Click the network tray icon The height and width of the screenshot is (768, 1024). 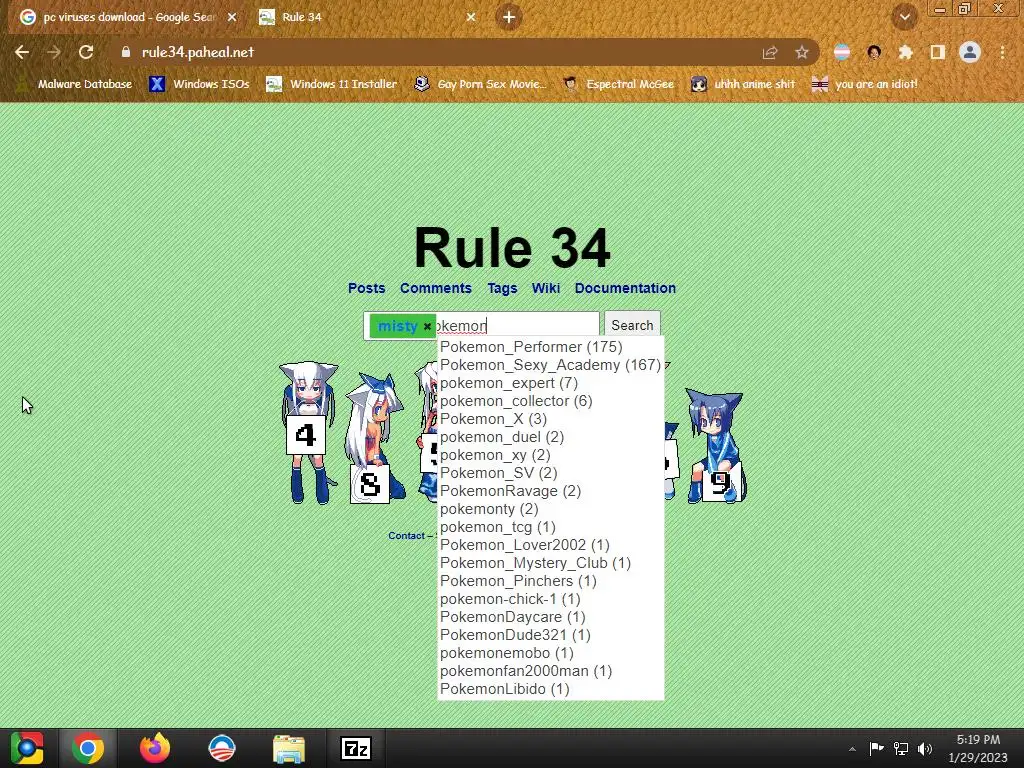point(901,749)
